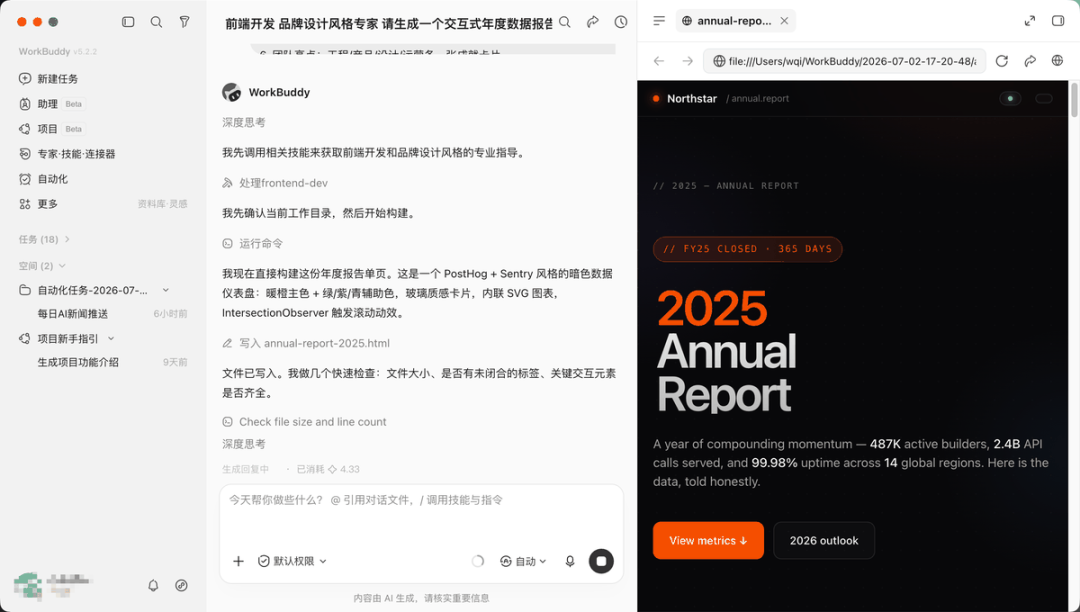
Task: Reload the preview page
Action: 1001,61
